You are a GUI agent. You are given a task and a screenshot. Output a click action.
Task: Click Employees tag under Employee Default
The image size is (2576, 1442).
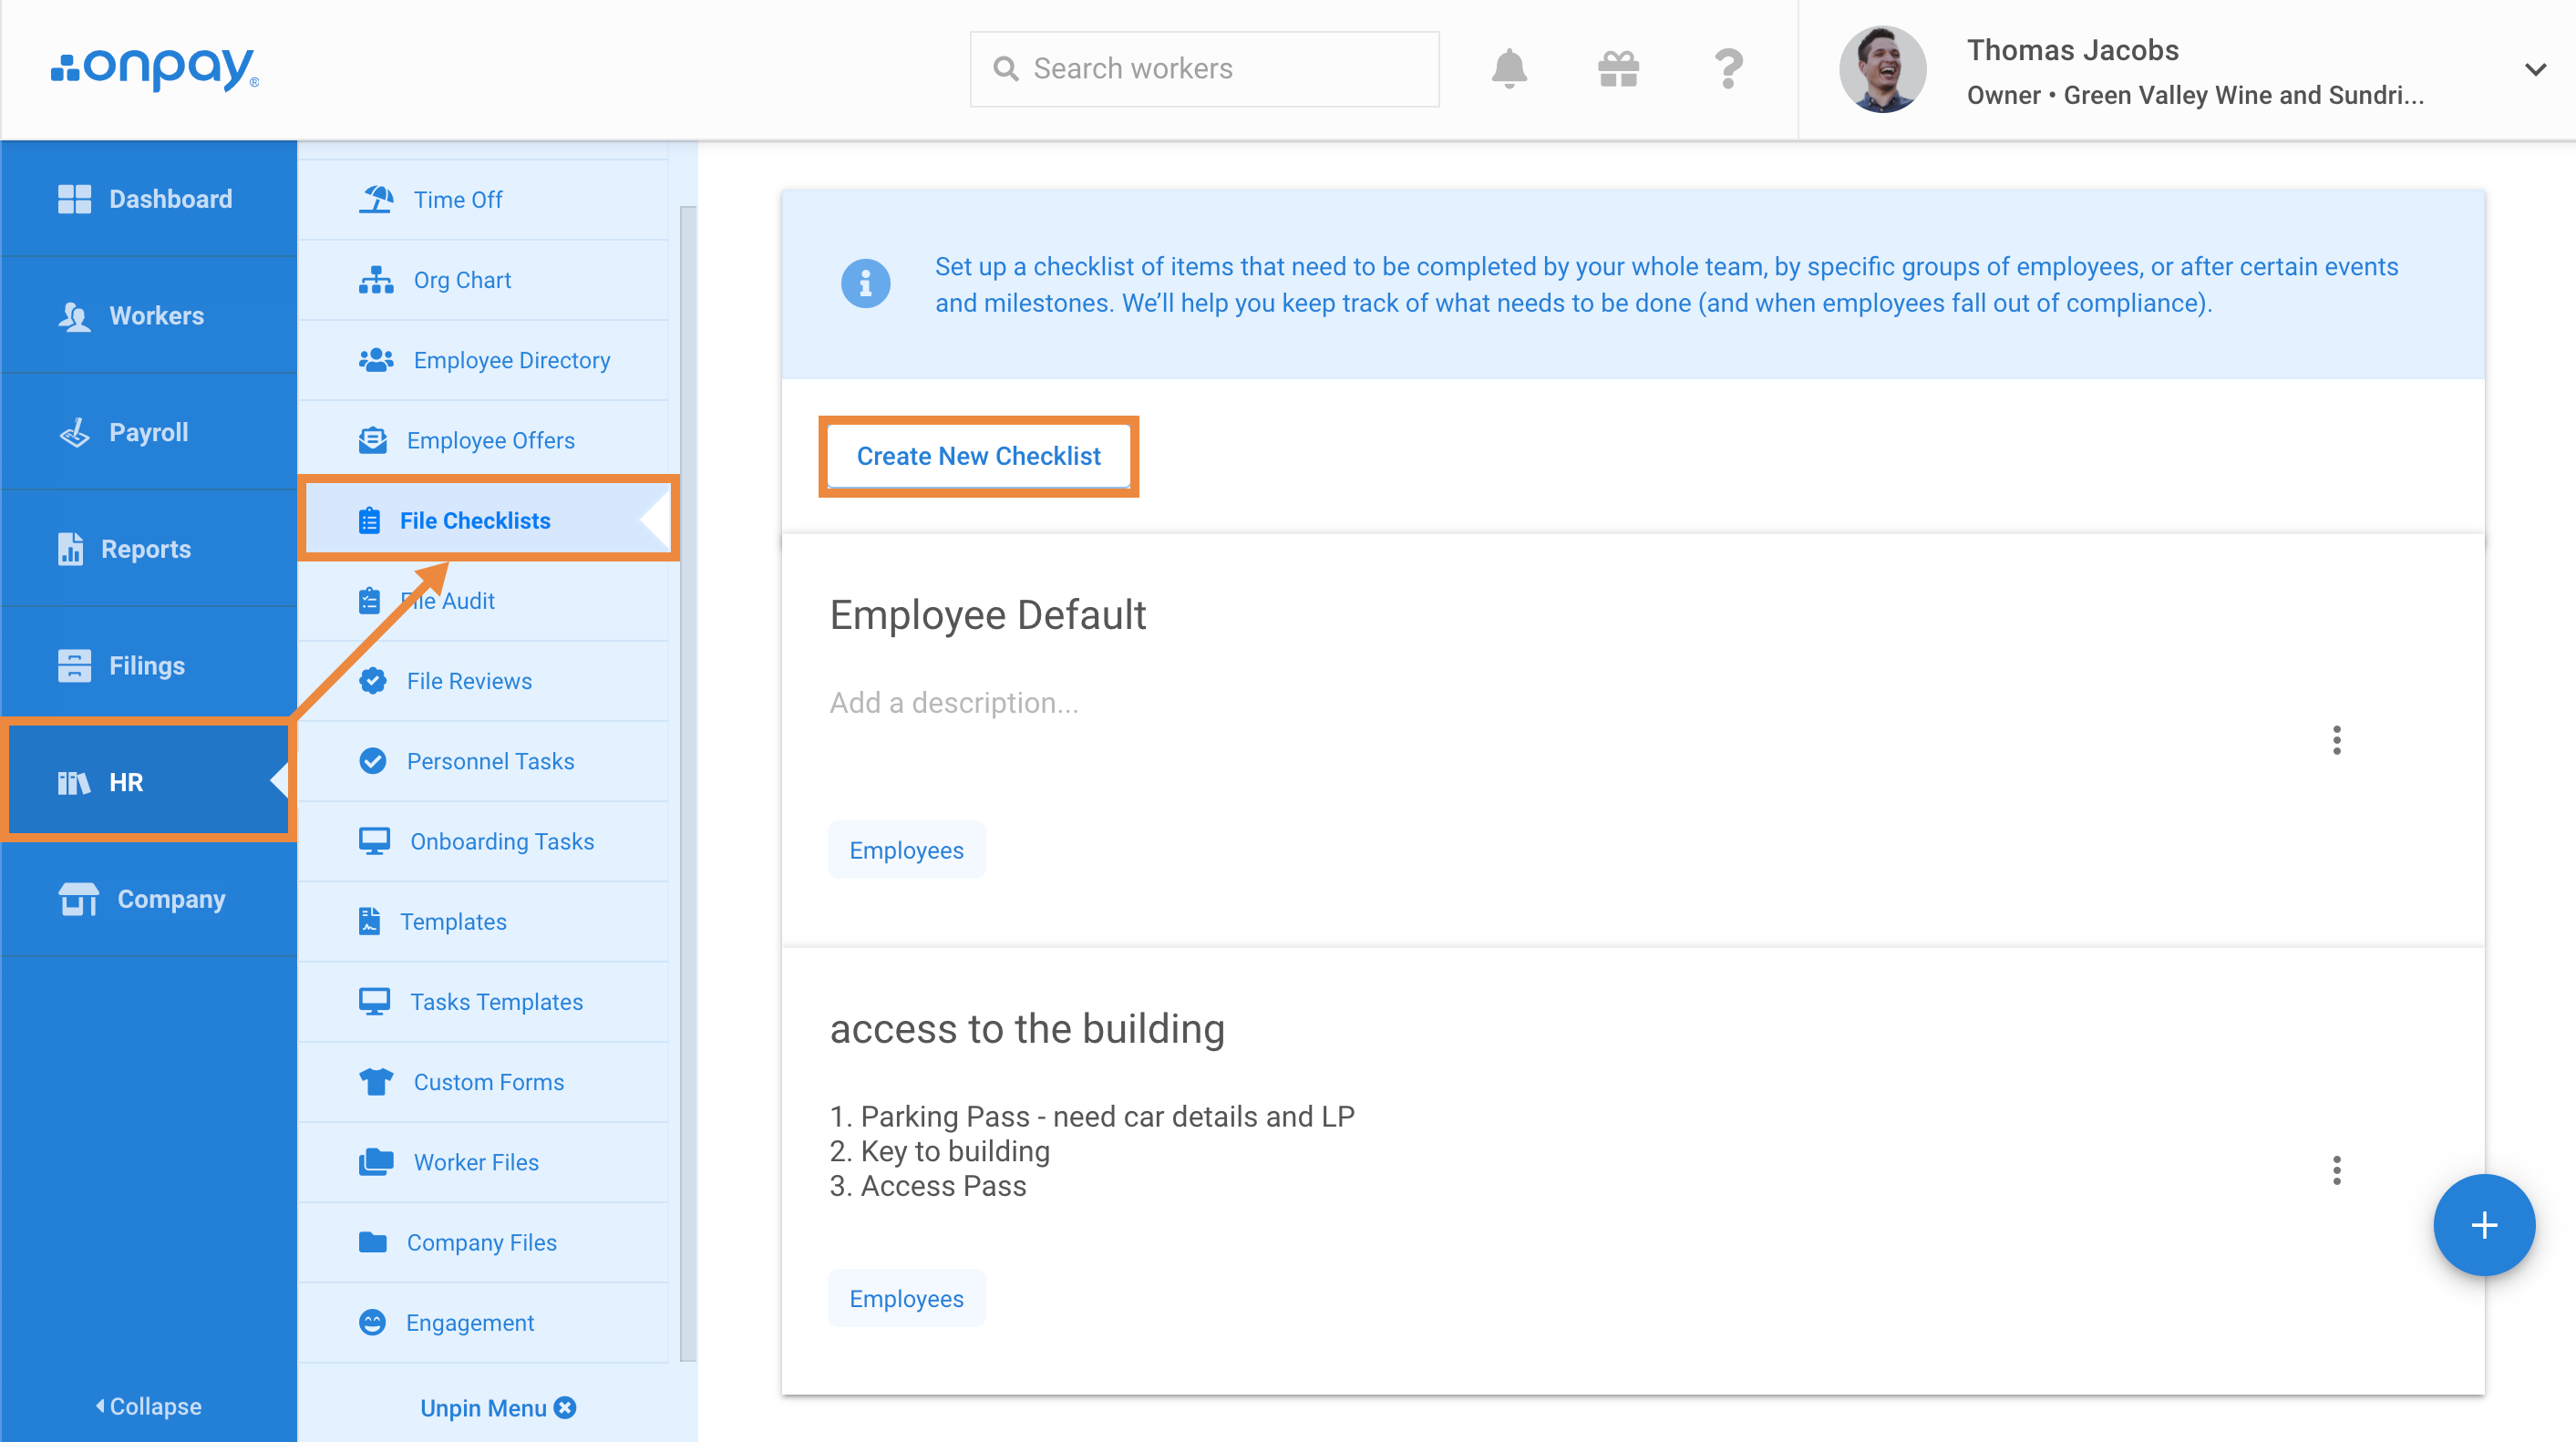906,850
